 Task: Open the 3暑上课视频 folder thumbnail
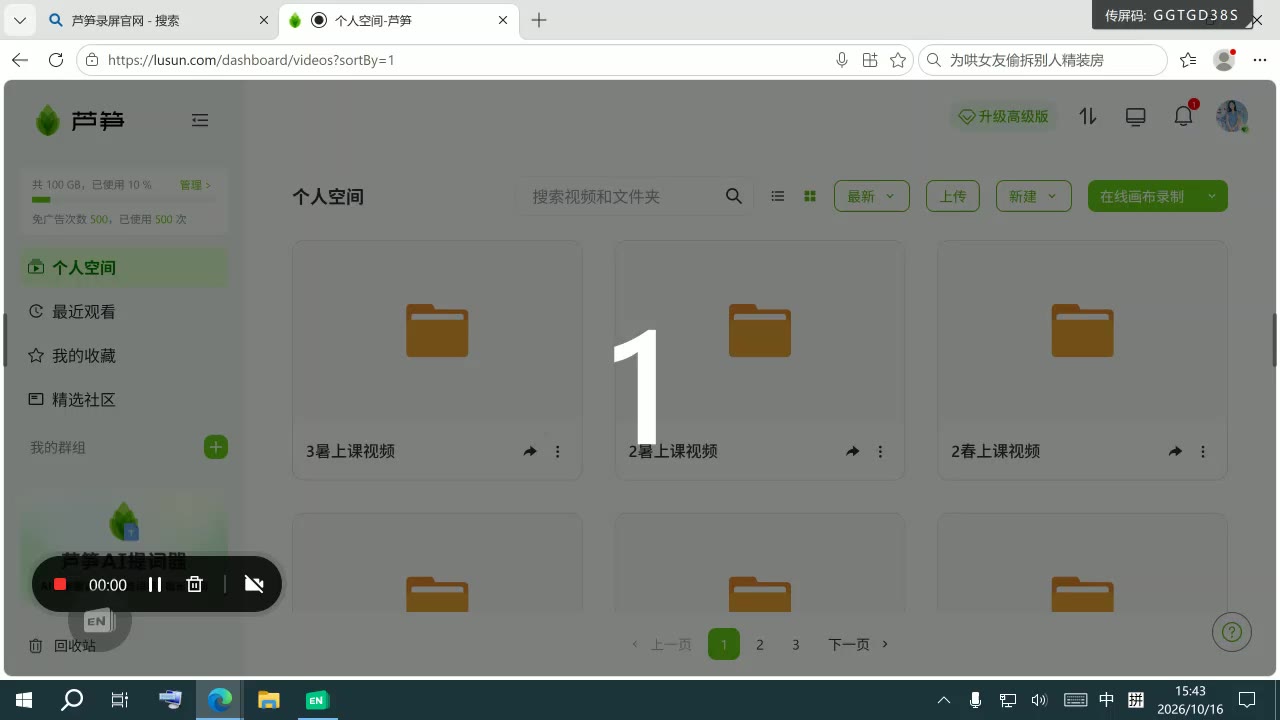point(437,330)
